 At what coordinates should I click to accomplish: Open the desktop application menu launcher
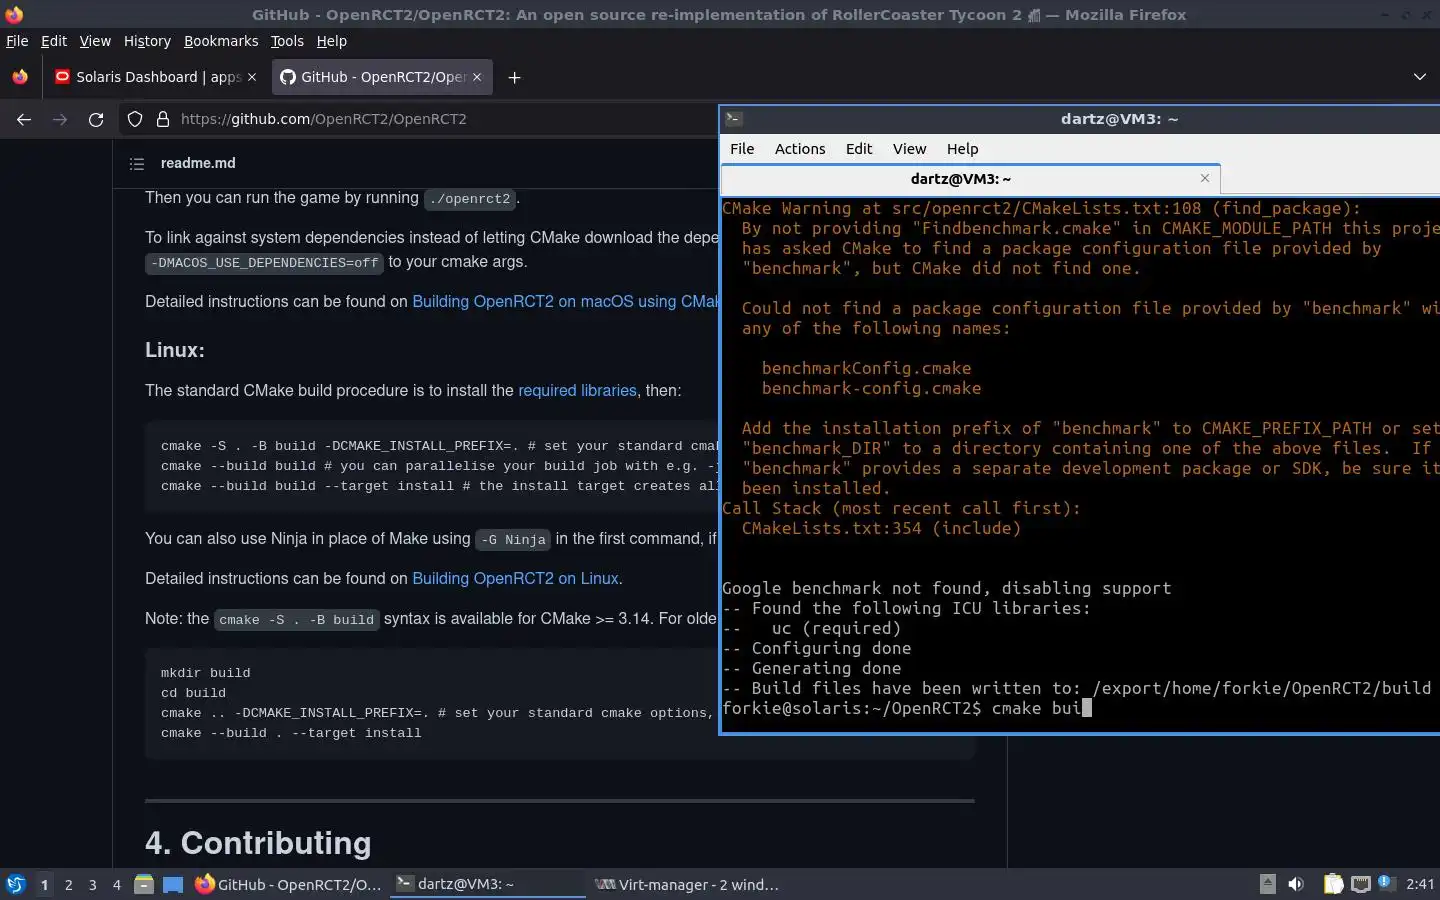coord(16,884)
